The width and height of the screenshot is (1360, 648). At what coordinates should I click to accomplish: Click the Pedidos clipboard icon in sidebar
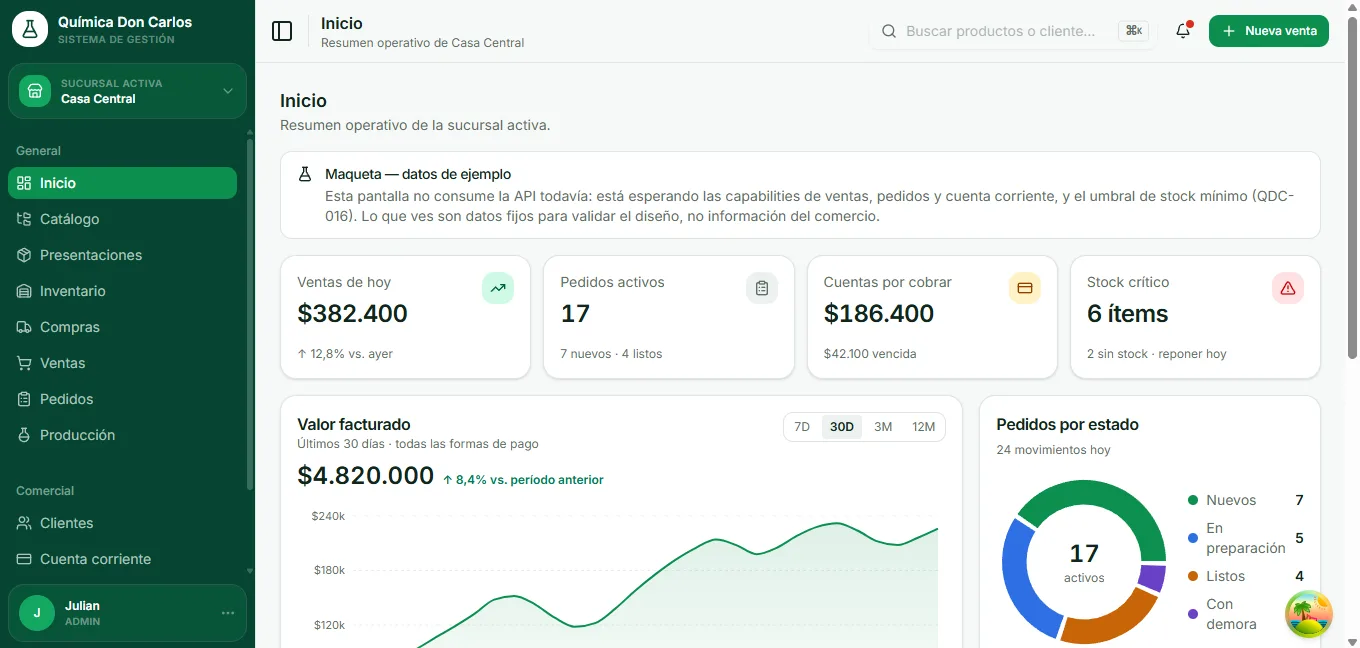tap(25, 399)
